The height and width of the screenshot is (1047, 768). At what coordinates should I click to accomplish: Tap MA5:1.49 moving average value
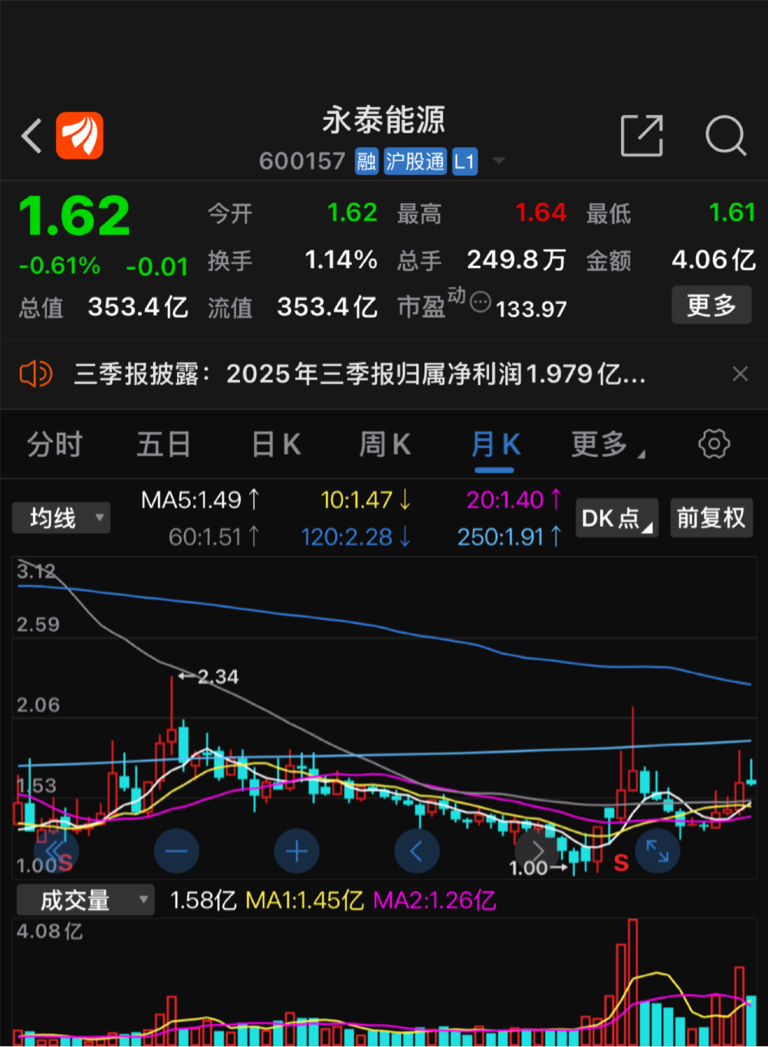coord(200,499)
